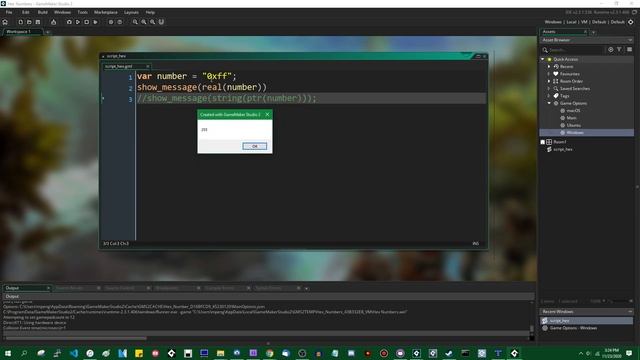This screenshot has height=360, width=640.
Task: Run the game with the Run icon
Action: coord(78,22)
